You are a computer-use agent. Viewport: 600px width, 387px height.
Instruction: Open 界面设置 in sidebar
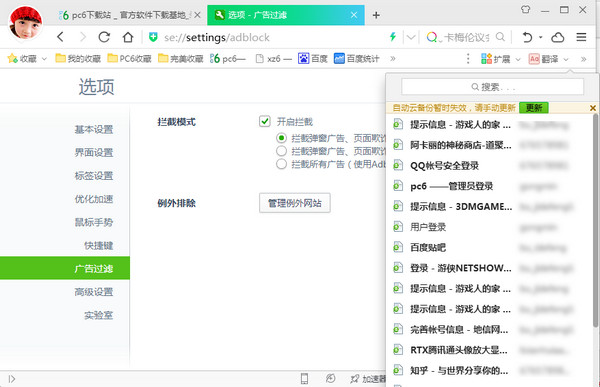(94, 152)
